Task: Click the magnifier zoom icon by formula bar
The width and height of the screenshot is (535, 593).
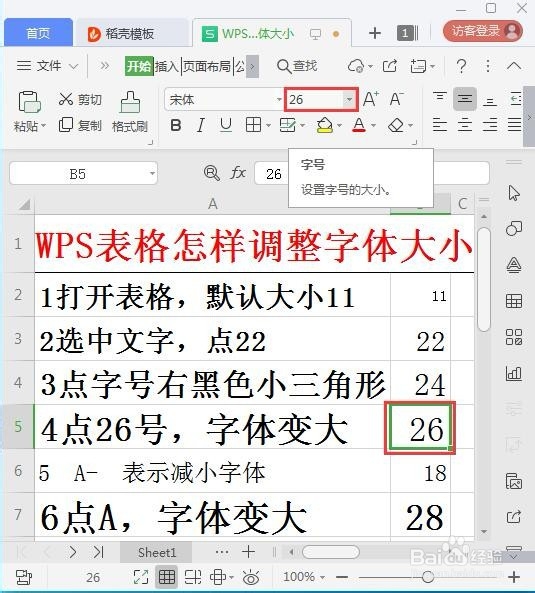Action: pos(211,173)
